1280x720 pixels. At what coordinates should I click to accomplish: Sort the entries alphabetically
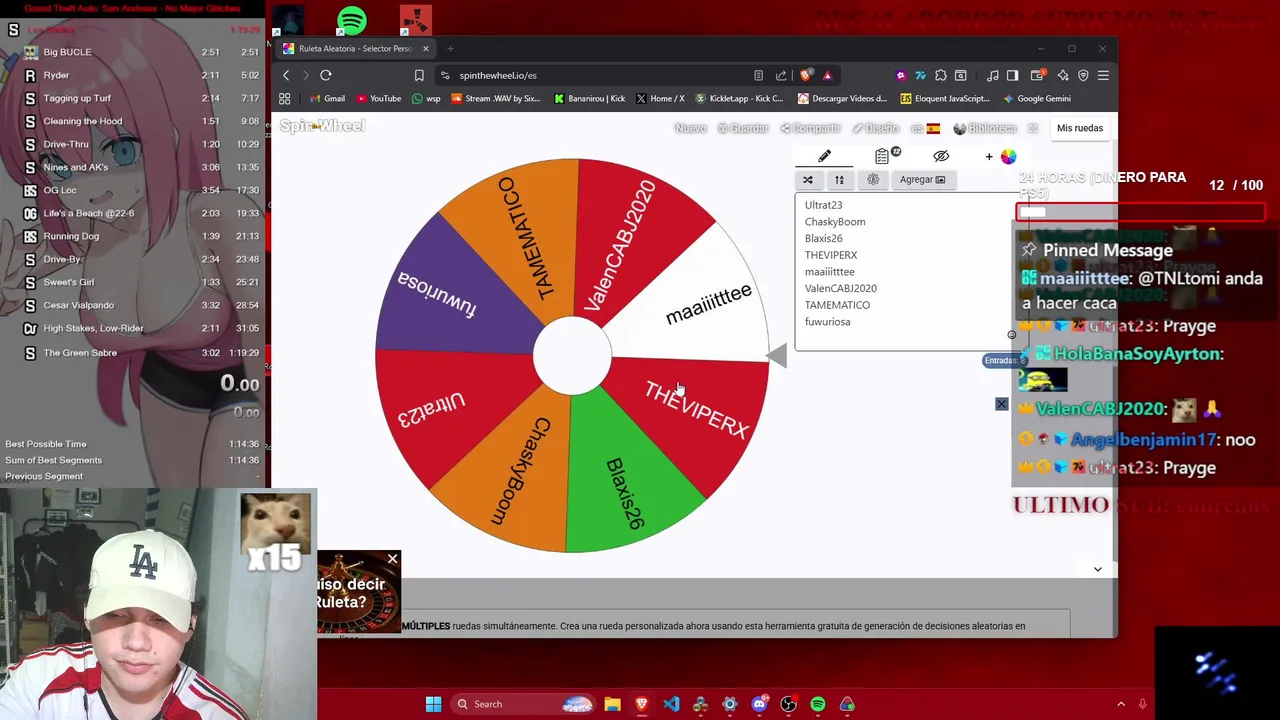pyautogui.click(x=840, y=179)
